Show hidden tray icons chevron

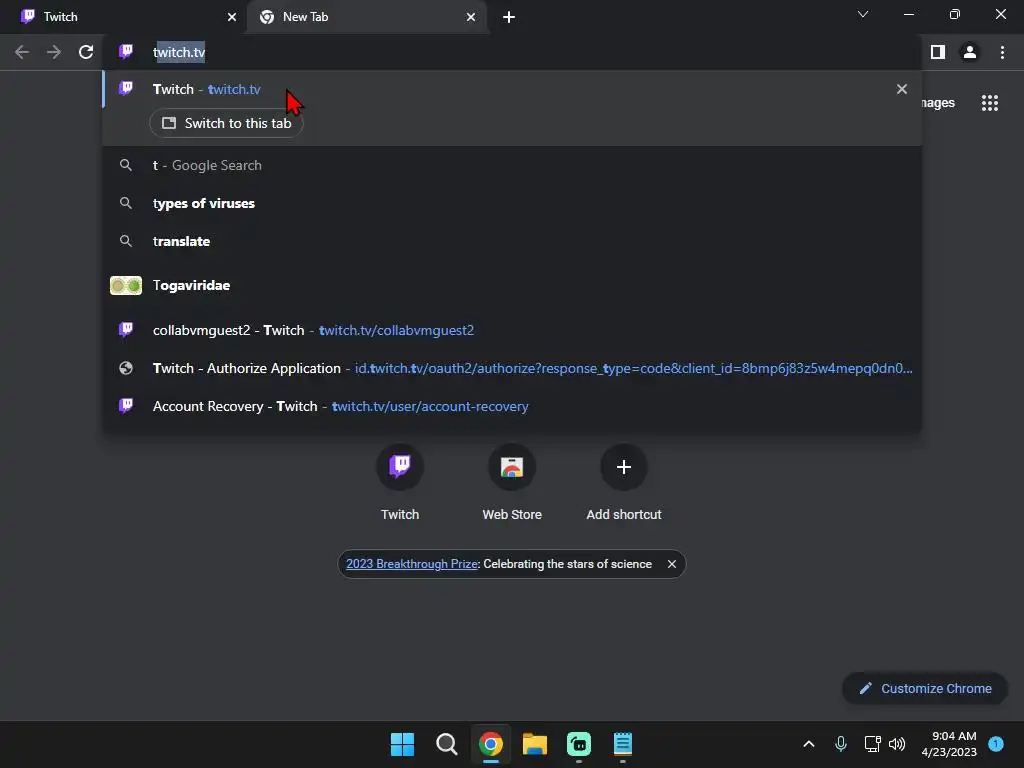click(x=808, y=744)
